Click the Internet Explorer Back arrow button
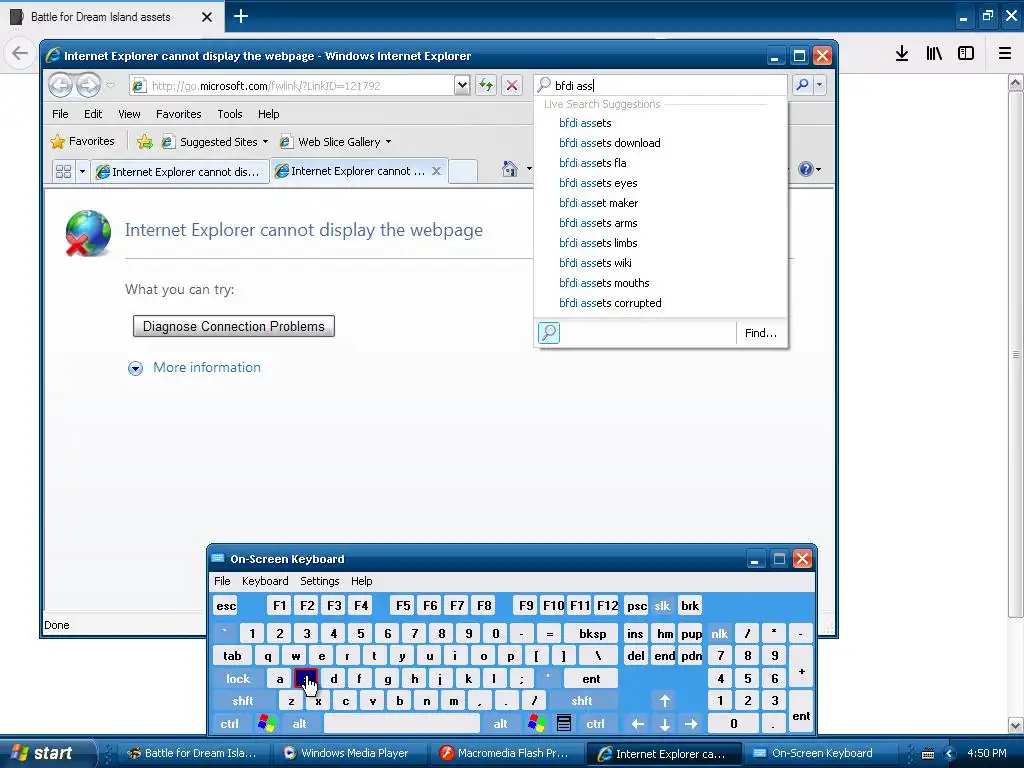1024x768 pixels. point(60,85)
